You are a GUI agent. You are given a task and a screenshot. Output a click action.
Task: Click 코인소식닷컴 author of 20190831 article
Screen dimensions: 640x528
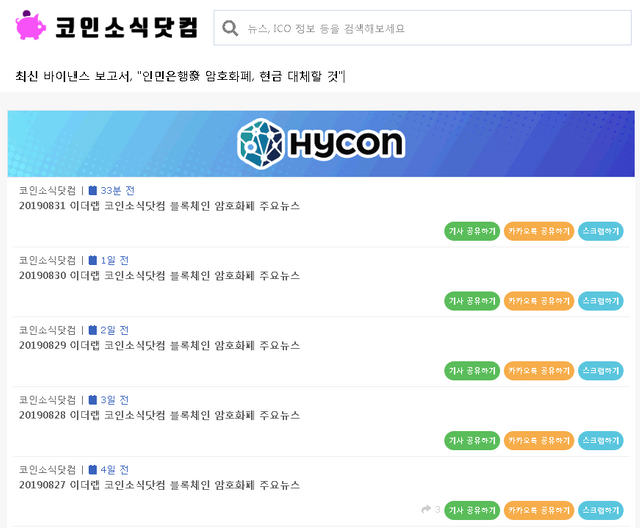(47, 191)
